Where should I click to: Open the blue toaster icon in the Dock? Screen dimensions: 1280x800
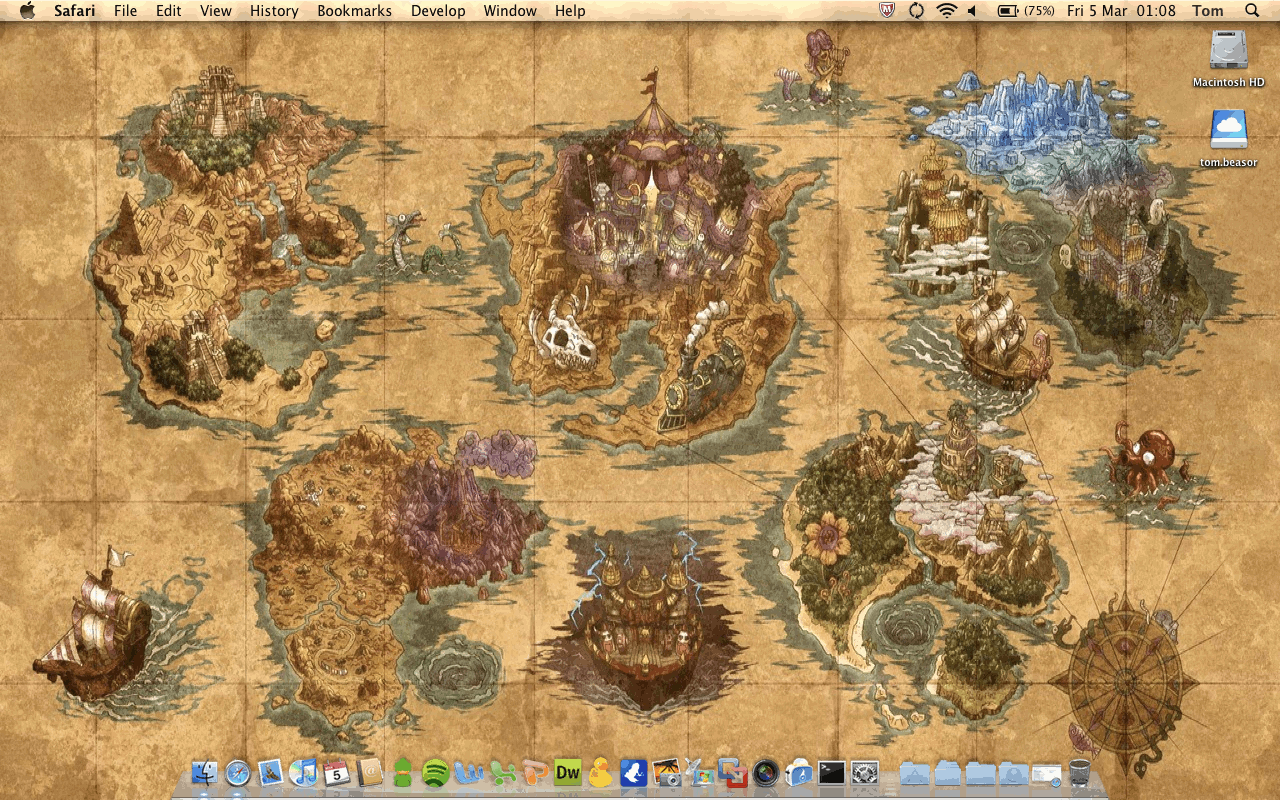(798, 772)
